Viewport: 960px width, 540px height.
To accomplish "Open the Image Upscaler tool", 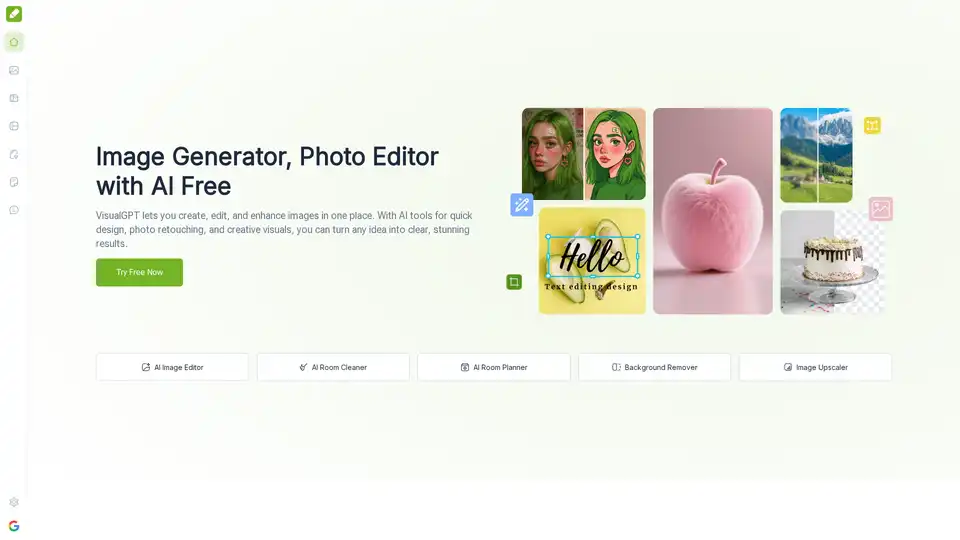I will coord(815,367).
